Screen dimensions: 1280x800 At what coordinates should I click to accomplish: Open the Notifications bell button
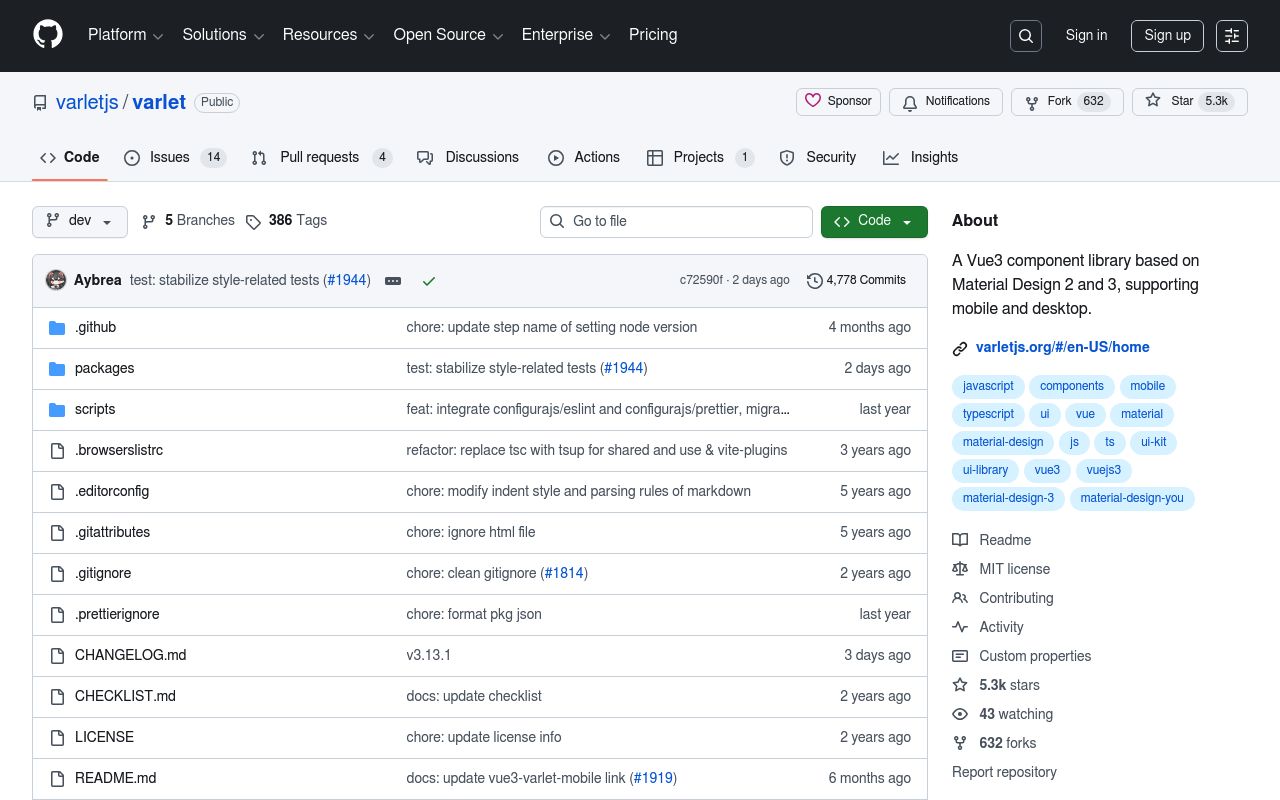click(945, 101)
